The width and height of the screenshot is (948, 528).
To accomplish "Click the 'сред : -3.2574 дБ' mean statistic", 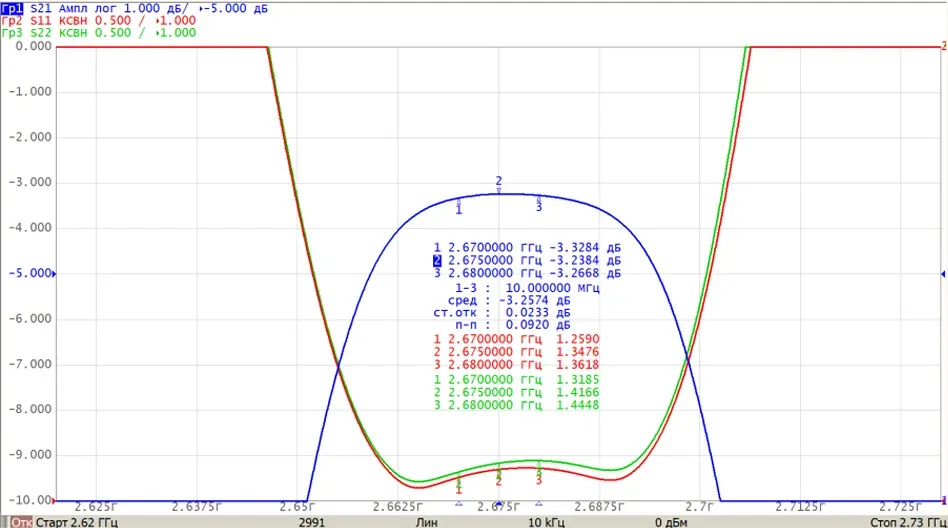I will pyautogui.click(x=508, y=301).
